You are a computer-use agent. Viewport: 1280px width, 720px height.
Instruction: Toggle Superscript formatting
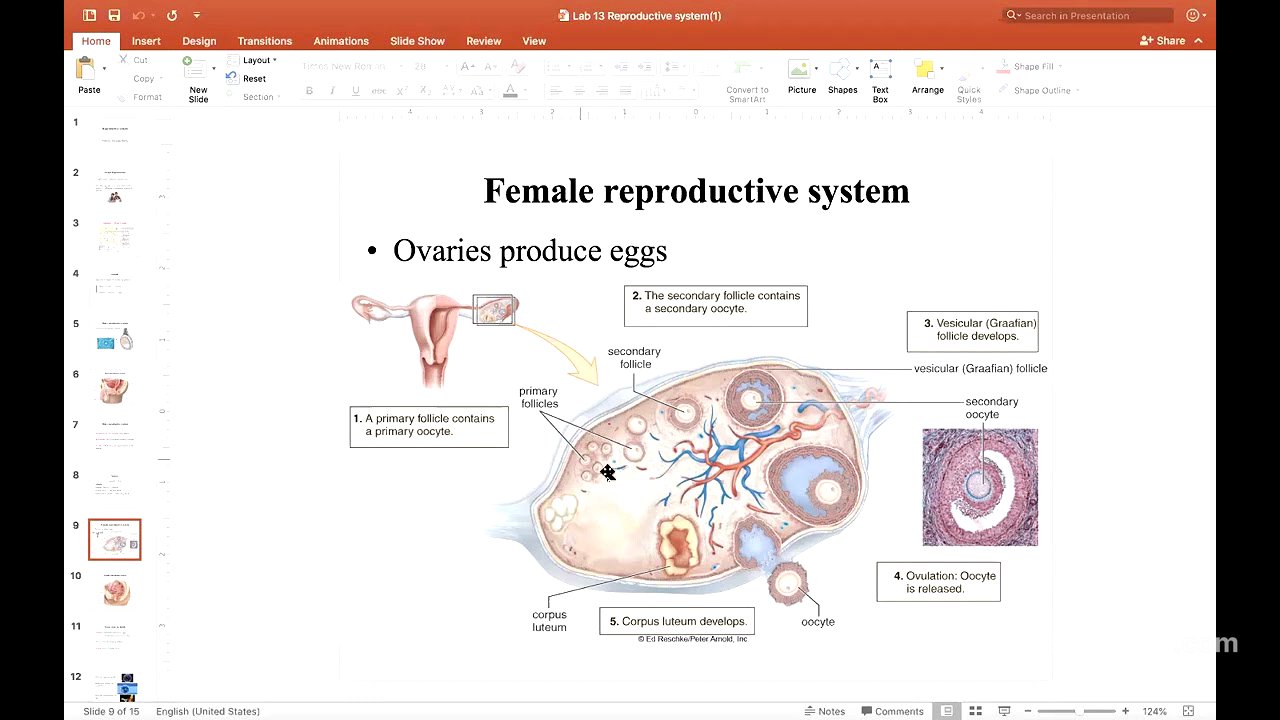[x=401, y=91]
